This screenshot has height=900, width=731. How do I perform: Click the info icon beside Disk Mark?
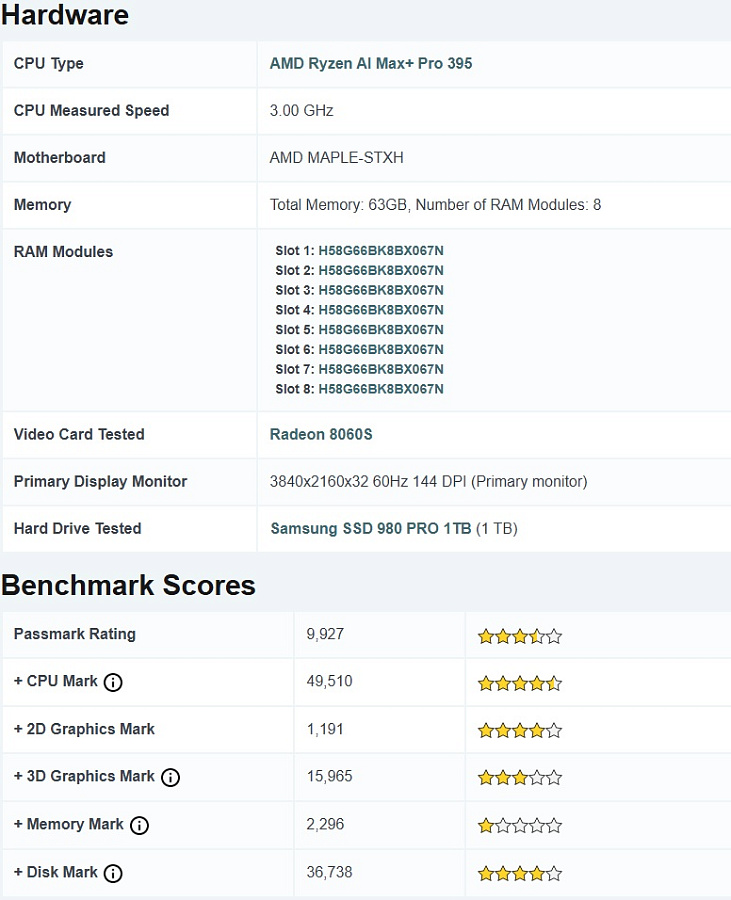[x=113, y=874]
